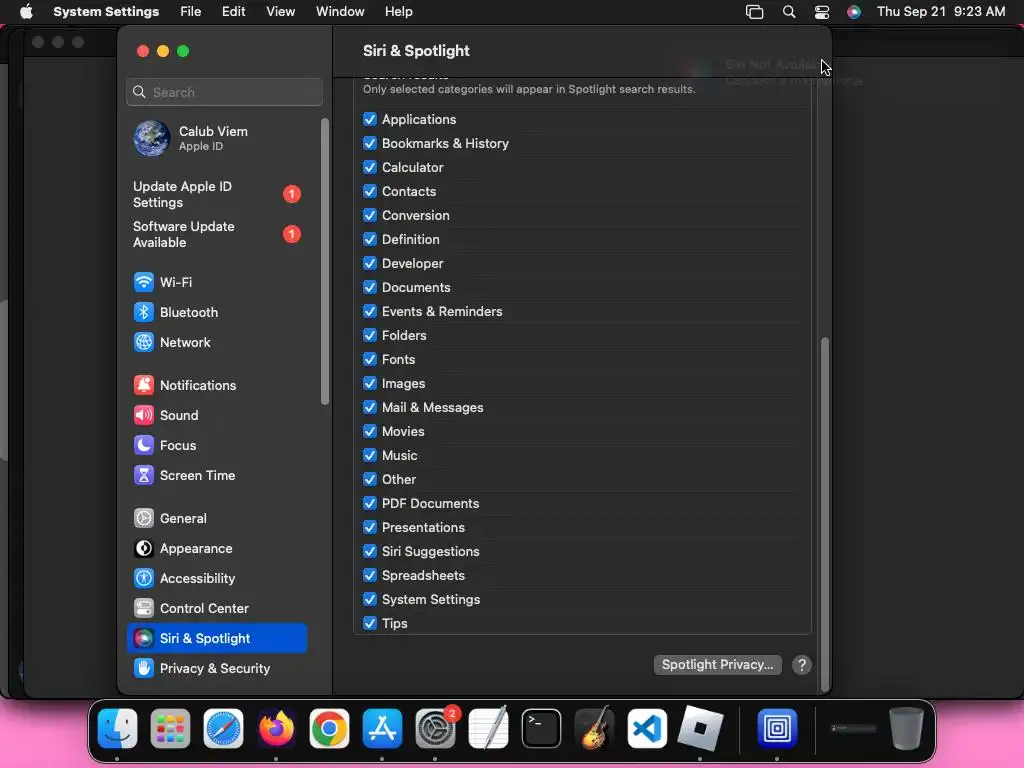Click System Settings icon in Dock
Viewport: 1024px width, 768px height.
coord(436,728)
